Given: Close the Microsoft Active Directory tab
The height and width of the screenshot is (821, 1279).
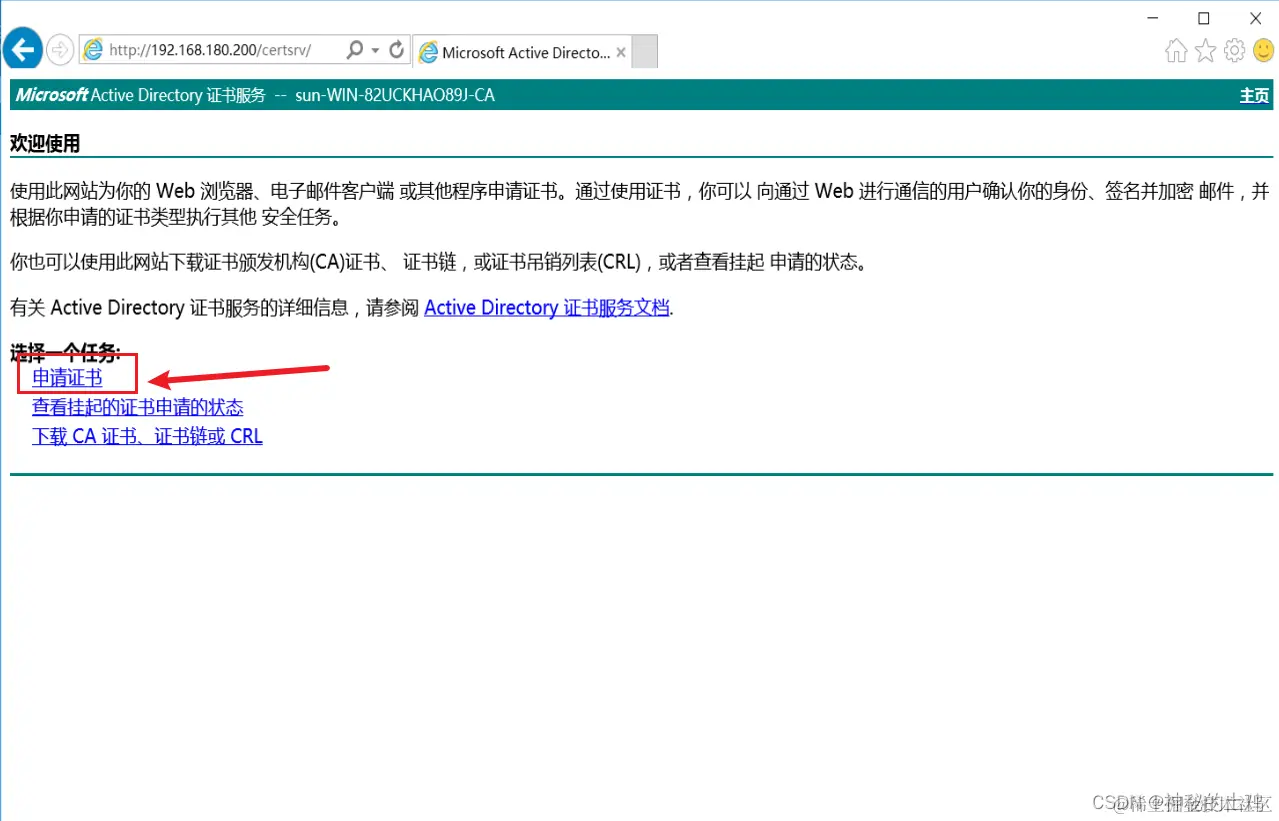Looking at the screenshot, I should click(621, 53).
